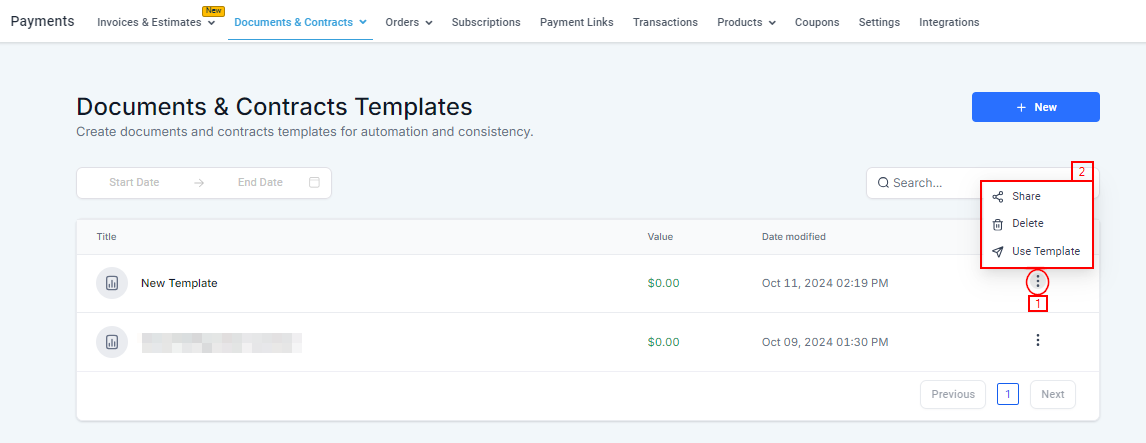Go to the Transactions tab

pos(665,22)
